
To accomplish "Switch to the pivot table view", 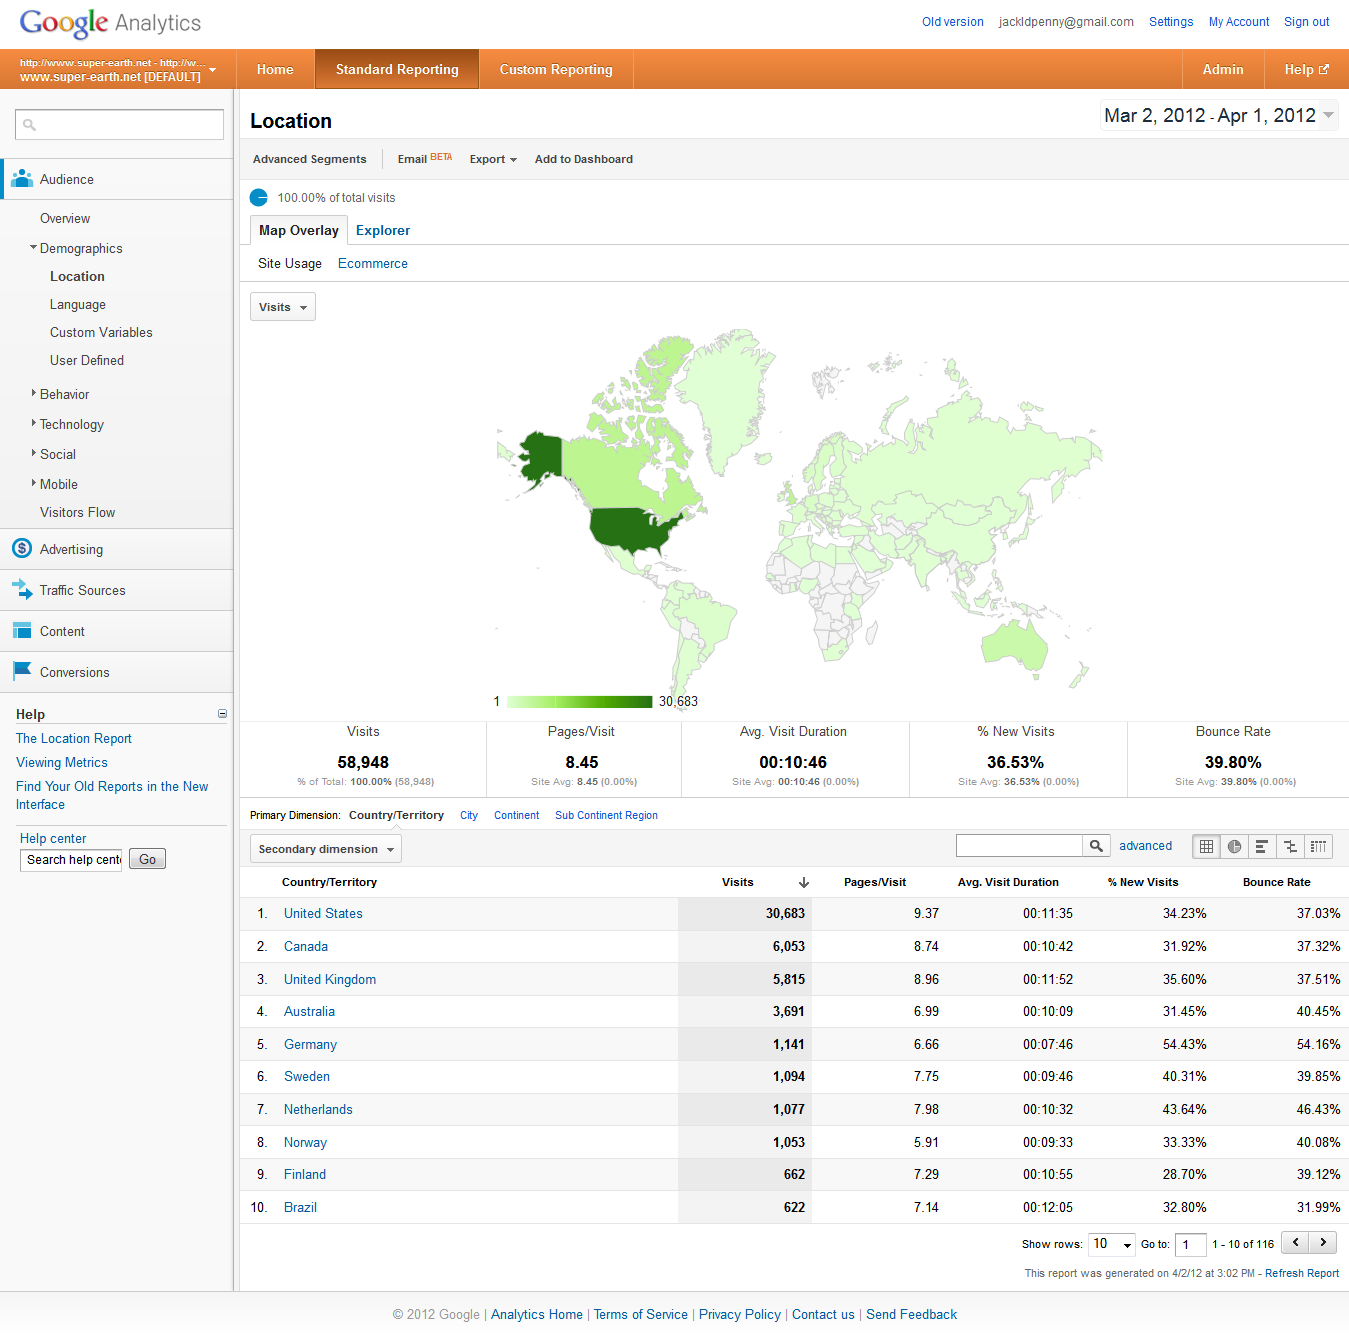I will (x=1318, y=847).
